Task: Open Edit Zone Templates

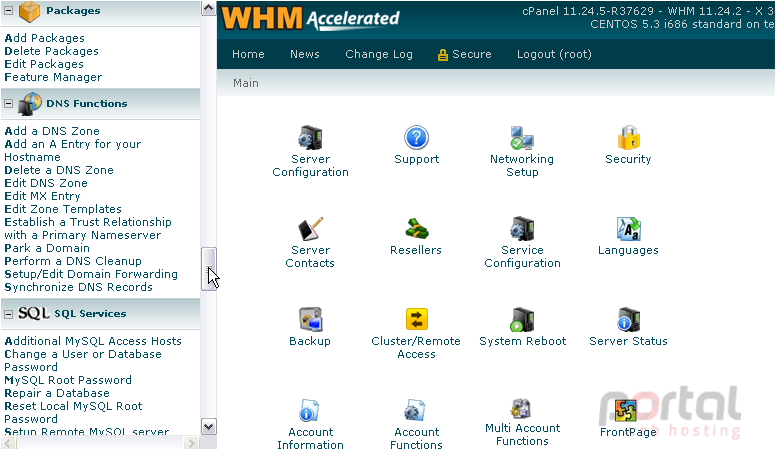Action: pyautogui.click(x=63, y=209)
